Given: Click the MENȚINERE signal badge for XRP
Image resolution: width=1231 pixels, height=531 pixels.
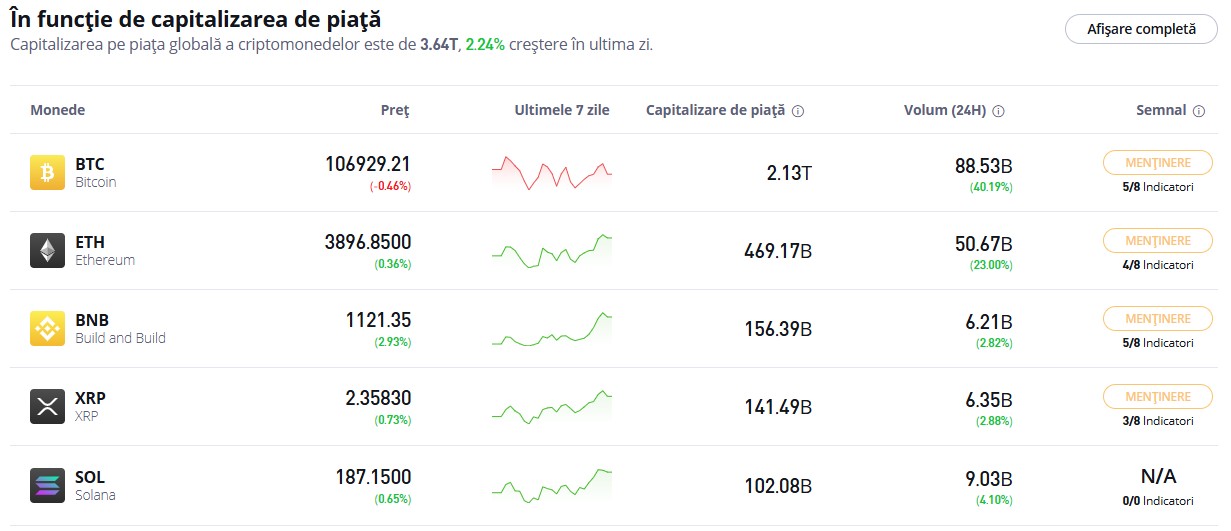Looking at the screenshot, I should [1157, 397].
